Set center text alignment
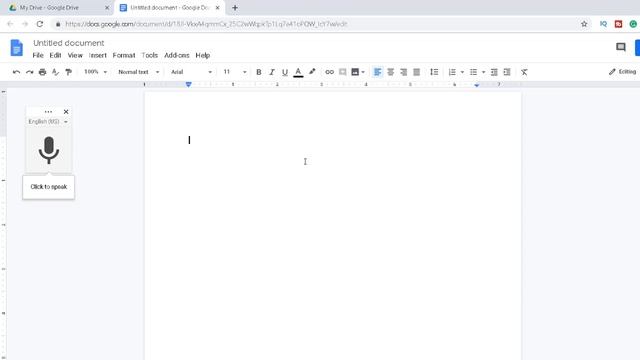 [x=391, y=72]
